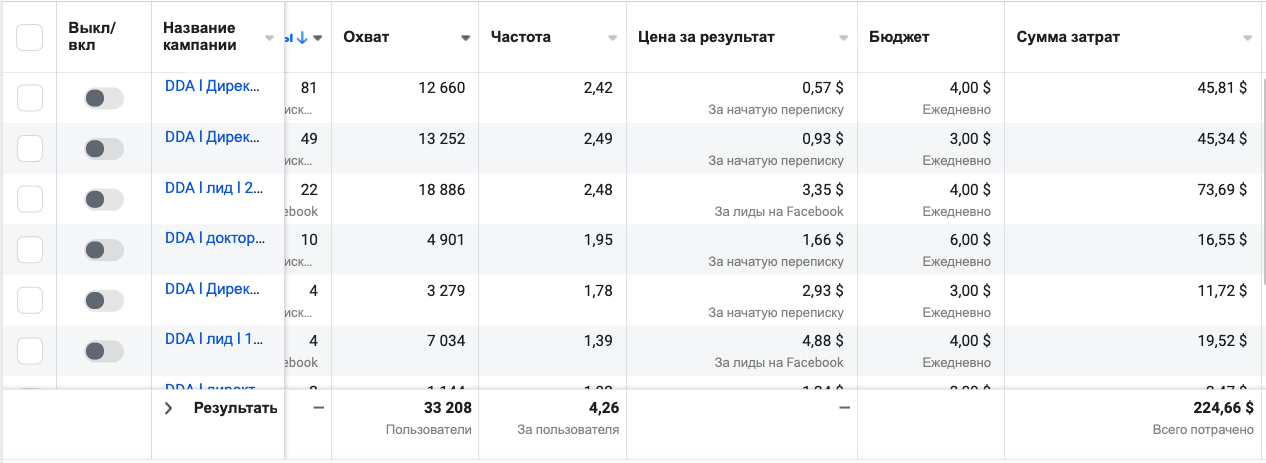Viewport: 1266px width, 463px height.
Task: Open the Частота column dropdown arrow
Action: coord(613,38)
